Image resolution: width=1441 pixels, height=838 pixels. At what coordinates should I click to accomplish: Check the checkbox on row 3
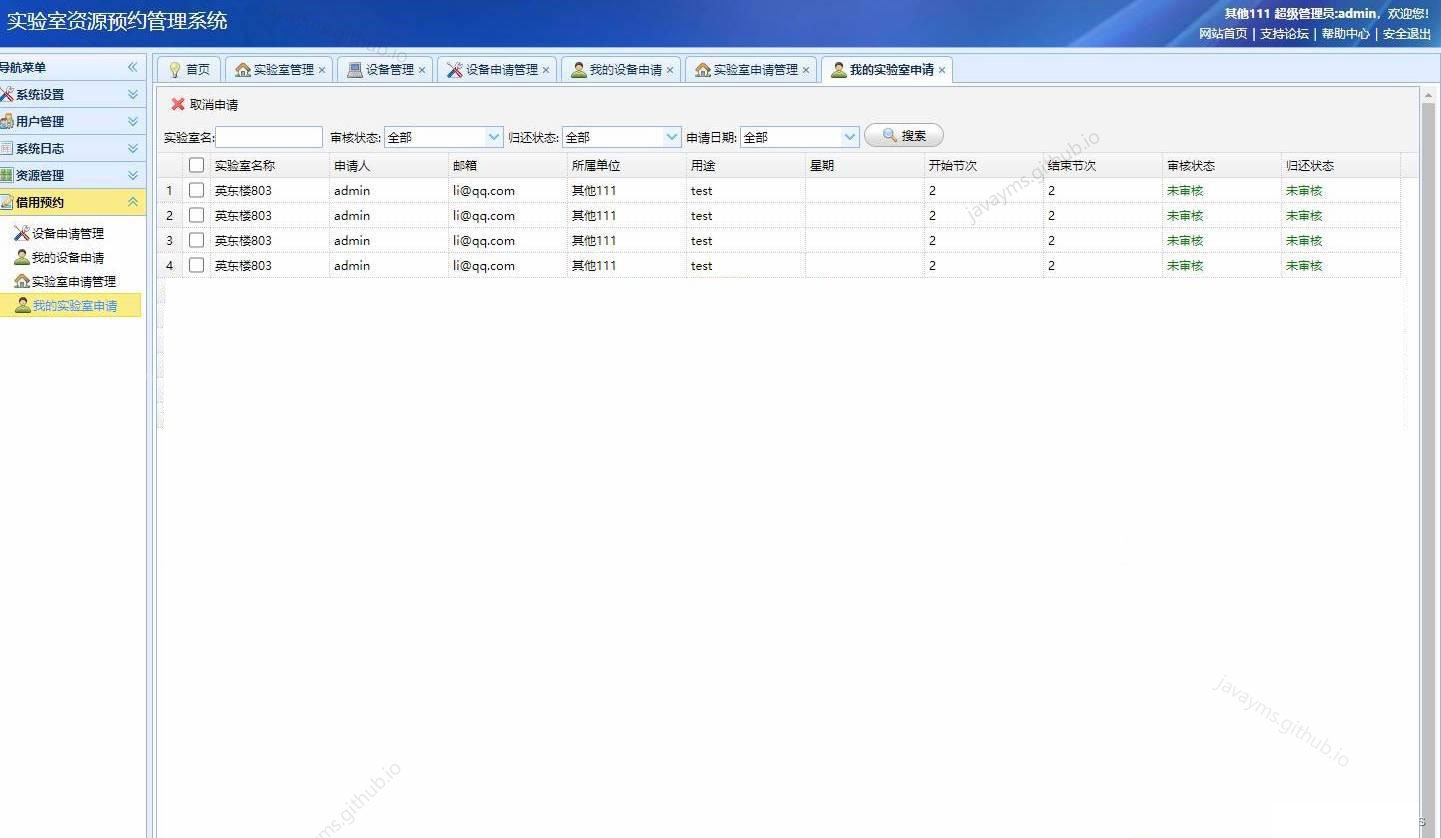click(196, 240)
